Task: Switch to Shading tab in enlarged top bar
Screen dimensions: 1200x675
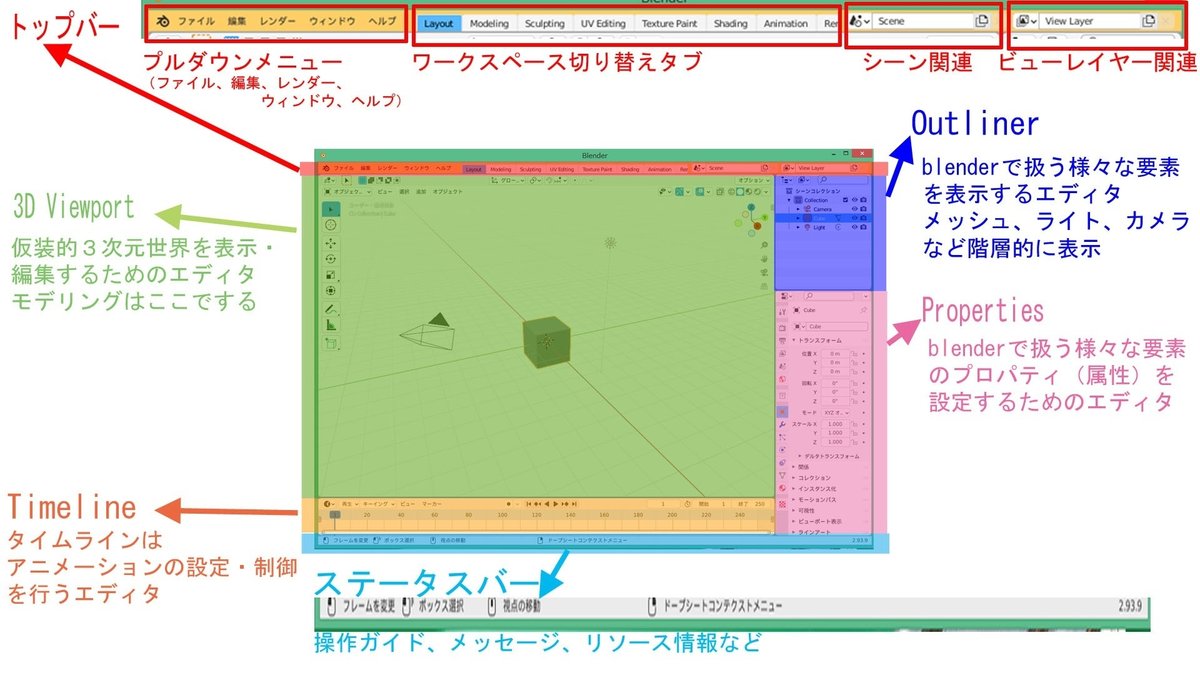Action: (730, 23)
